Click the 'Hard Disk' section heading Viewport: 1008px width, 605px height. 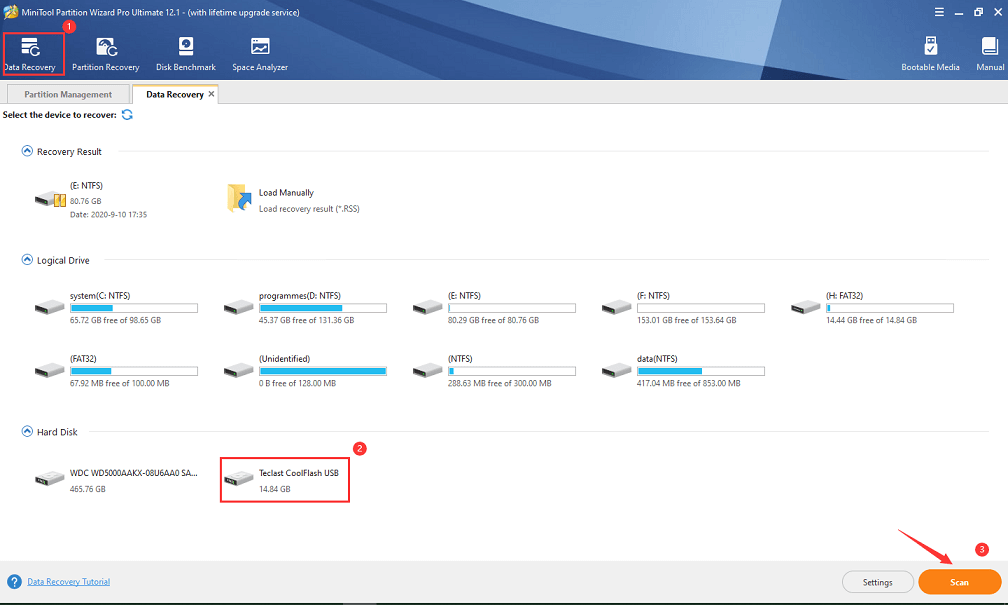tap(57, 432)
